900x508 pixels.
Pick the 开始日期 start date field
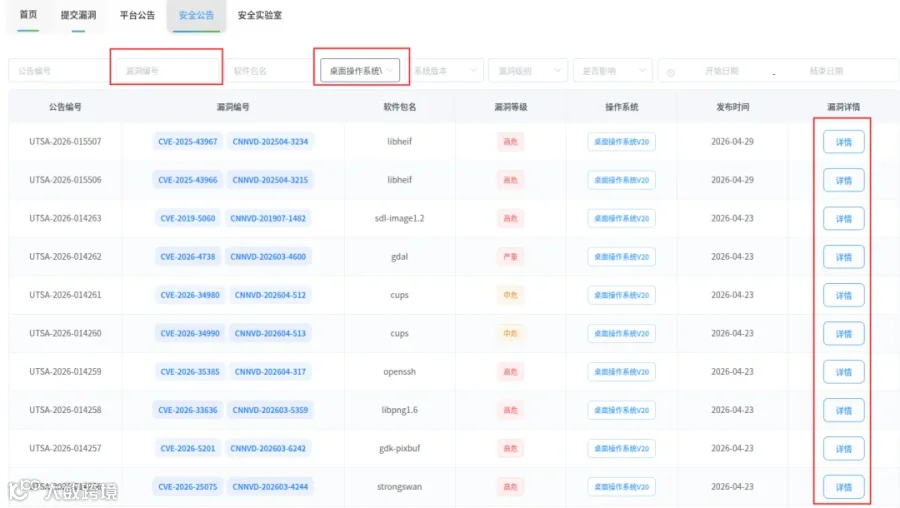[721, 71]
